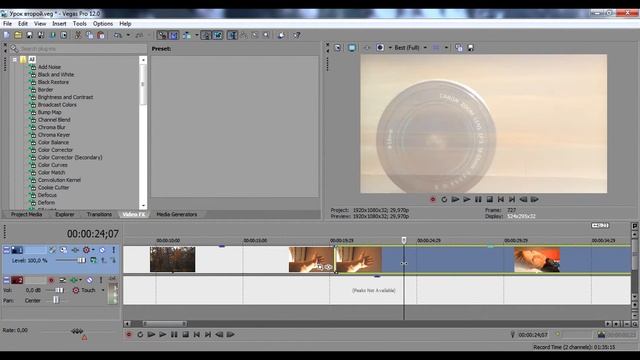Click Play in the timeline transport bar
This screenshot has width=640, height=360.
pyautogui.click(x=162, y=334)
